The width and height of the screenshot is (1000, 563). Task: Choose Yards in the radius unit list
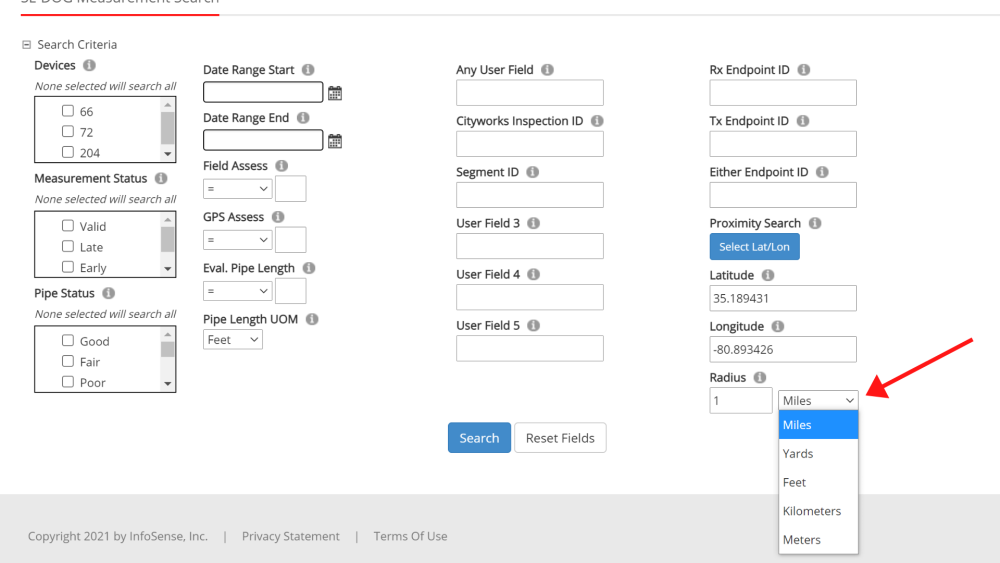coord(798,454)
